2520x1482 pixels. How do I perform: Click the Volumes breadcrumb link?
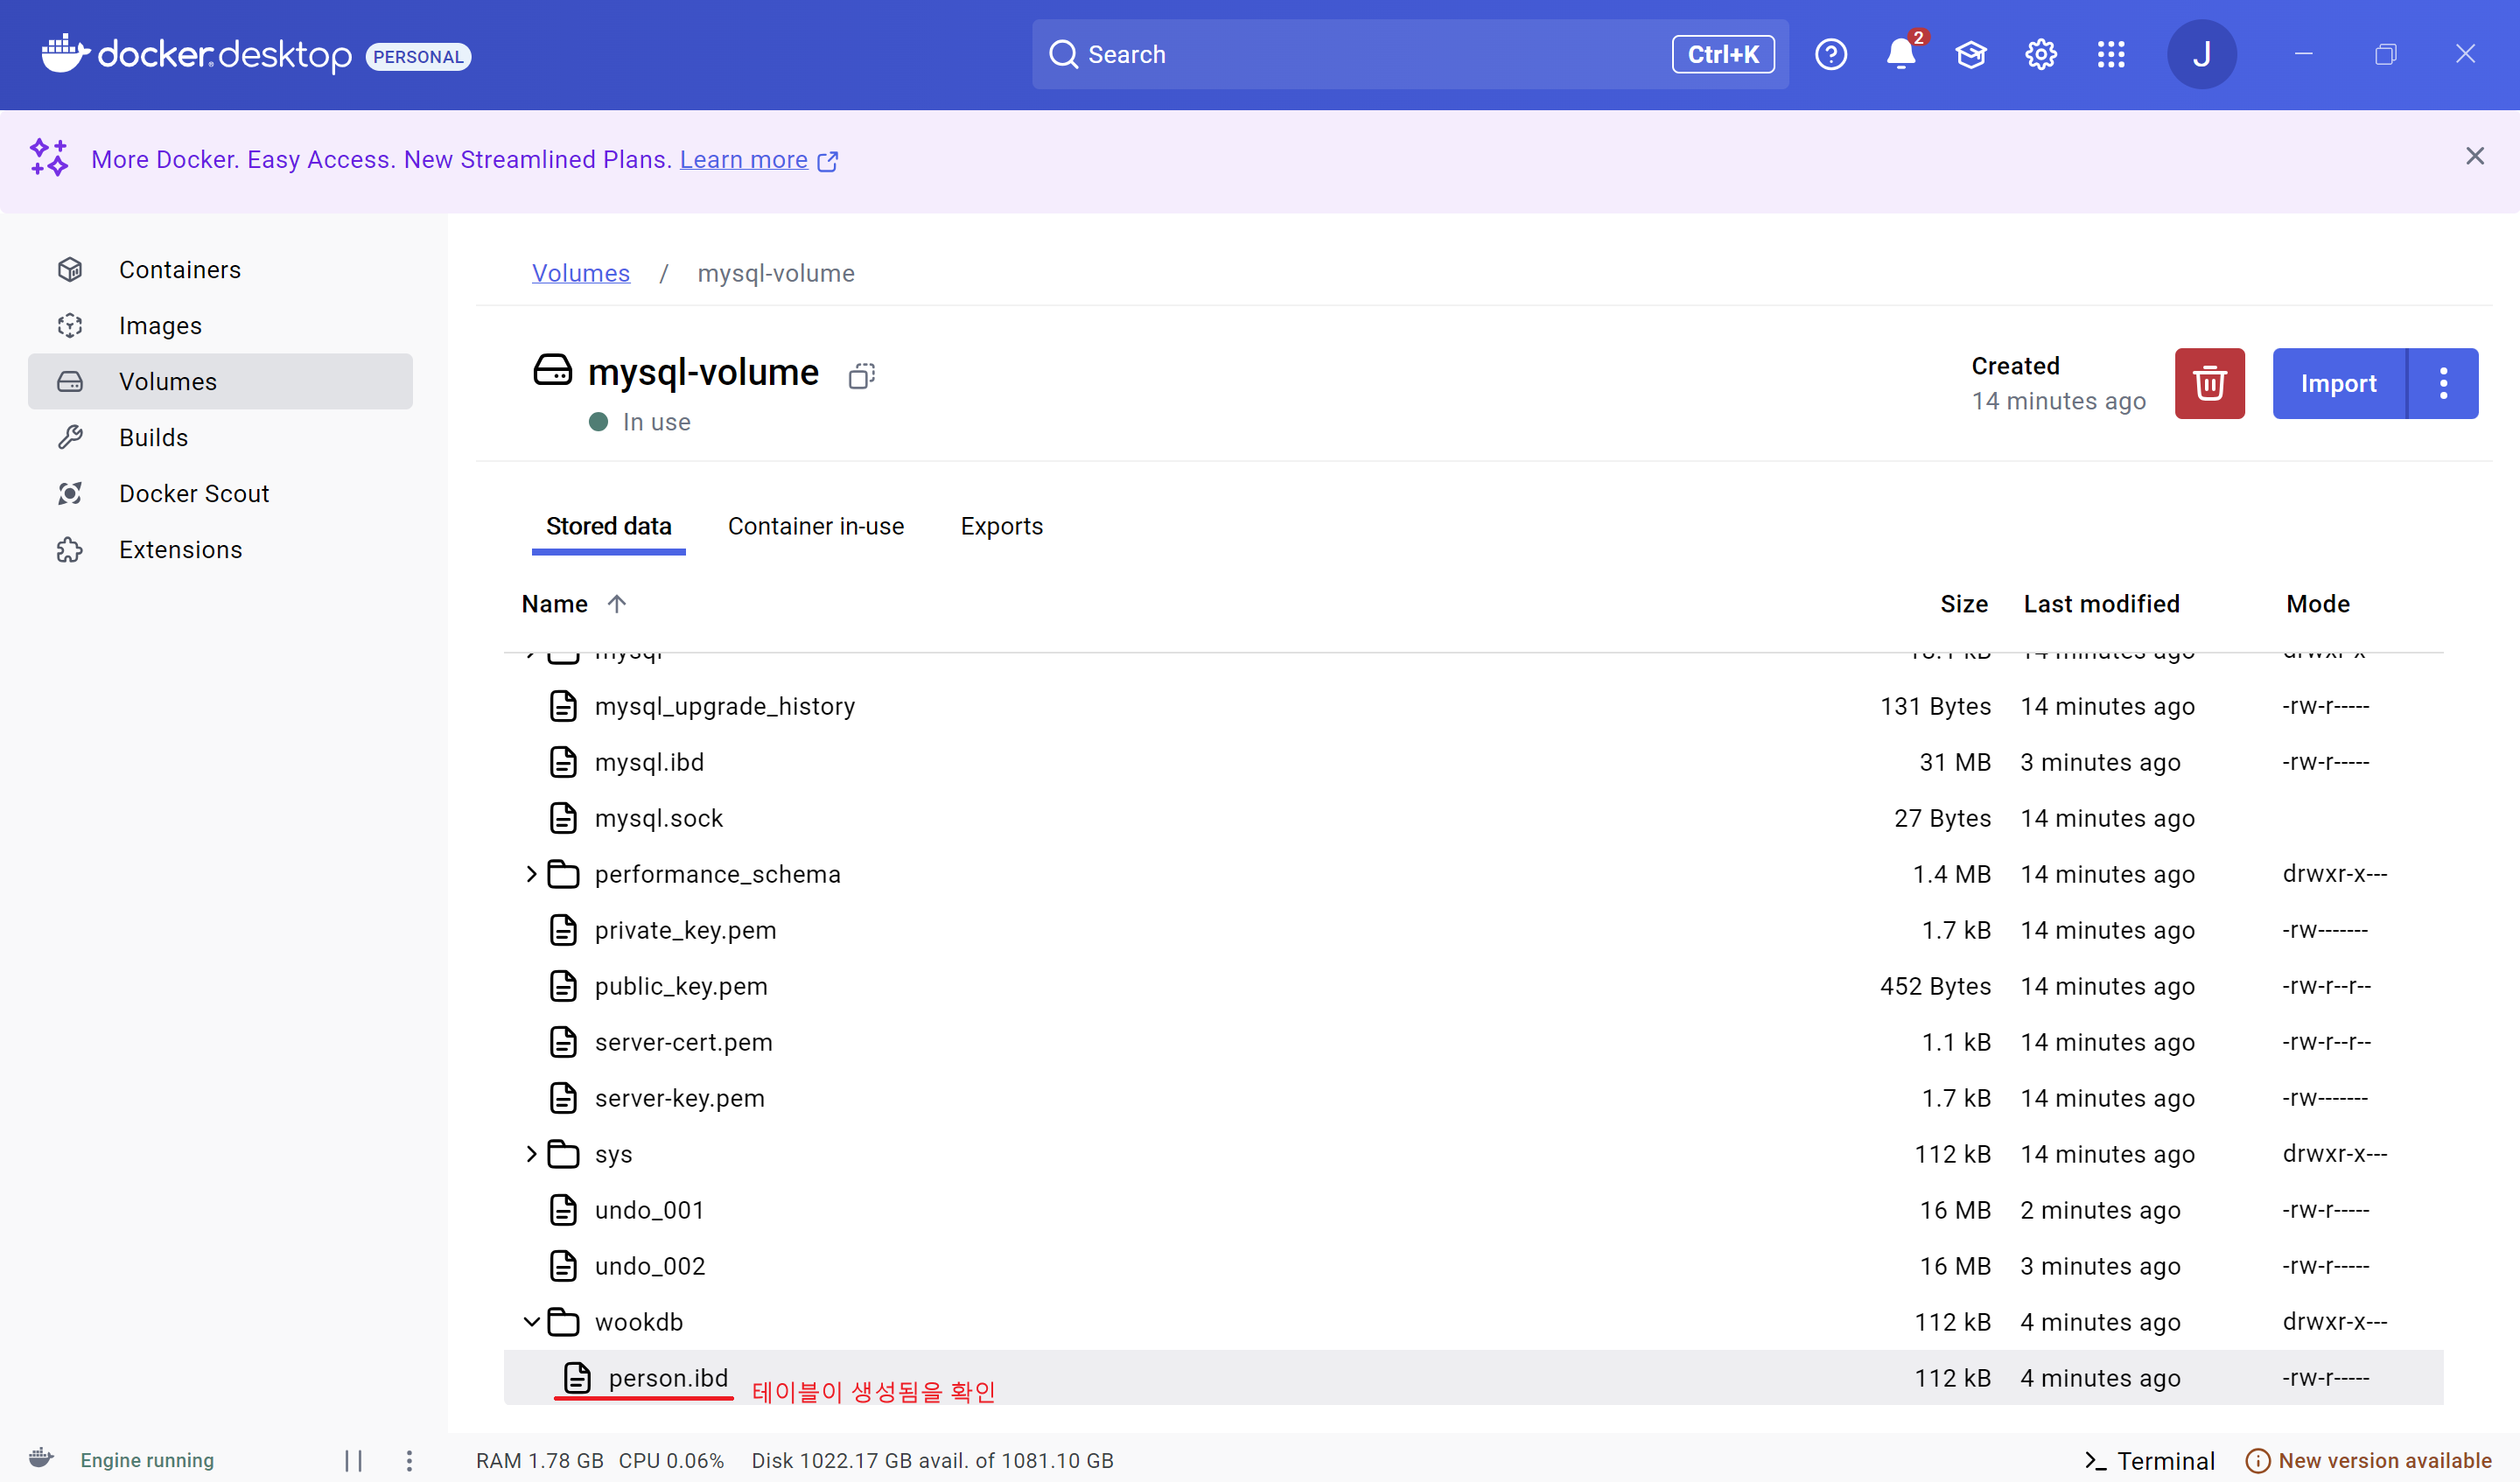click(580, 273)
